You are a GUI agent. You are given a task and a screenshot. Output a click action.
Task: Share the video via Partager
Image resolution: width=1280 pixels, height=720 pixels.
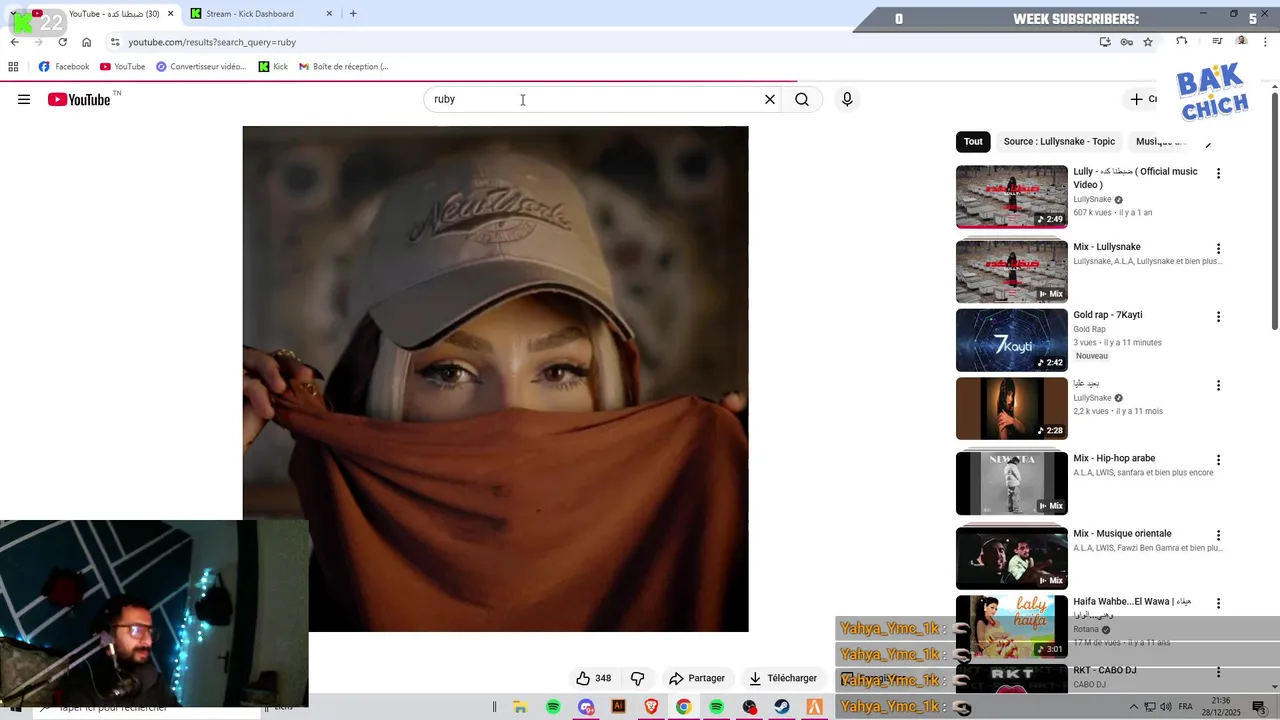click(x=697, y=678)
